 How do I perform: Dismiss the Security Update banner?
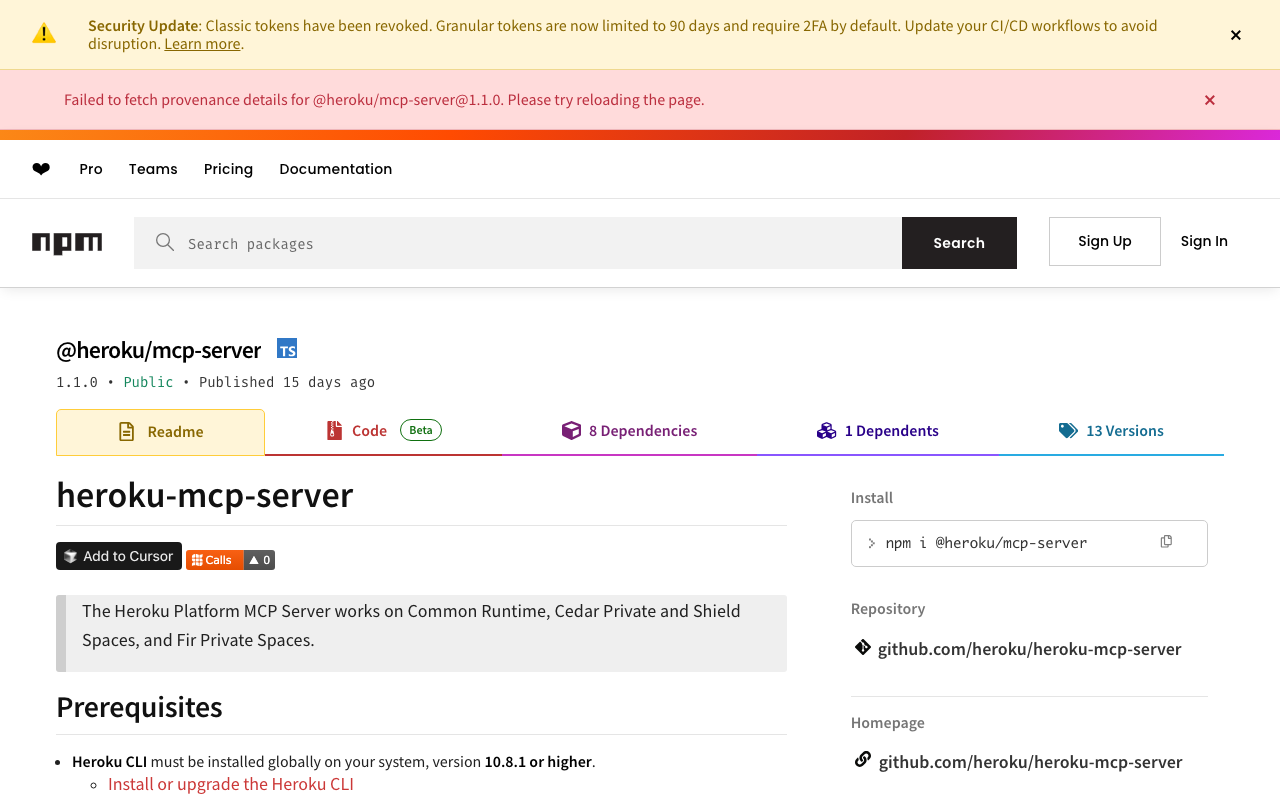click(1236, 35)
